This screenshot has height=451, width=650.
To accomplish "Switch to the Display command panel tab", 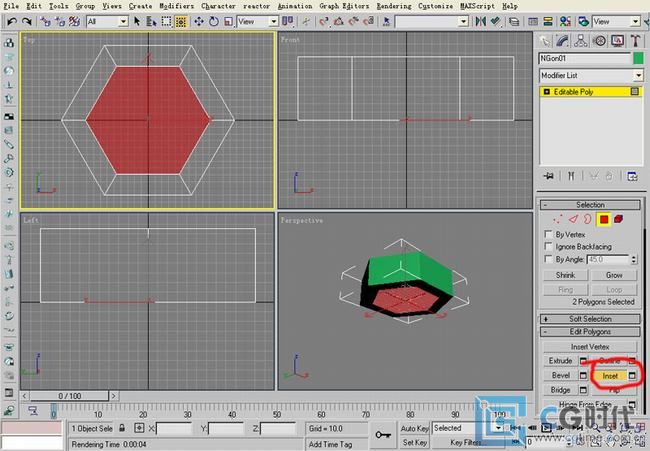I will 617,41.
